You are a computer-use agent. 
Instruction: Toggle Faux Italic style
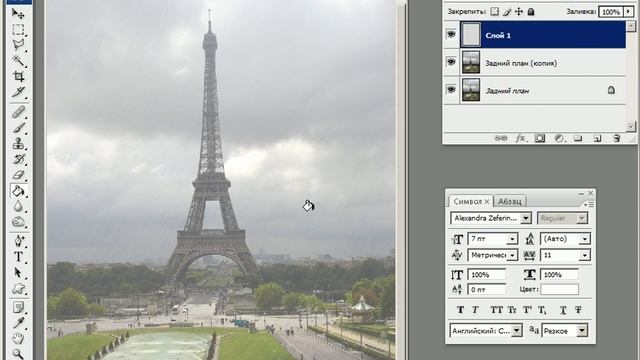tap(475, 310)
